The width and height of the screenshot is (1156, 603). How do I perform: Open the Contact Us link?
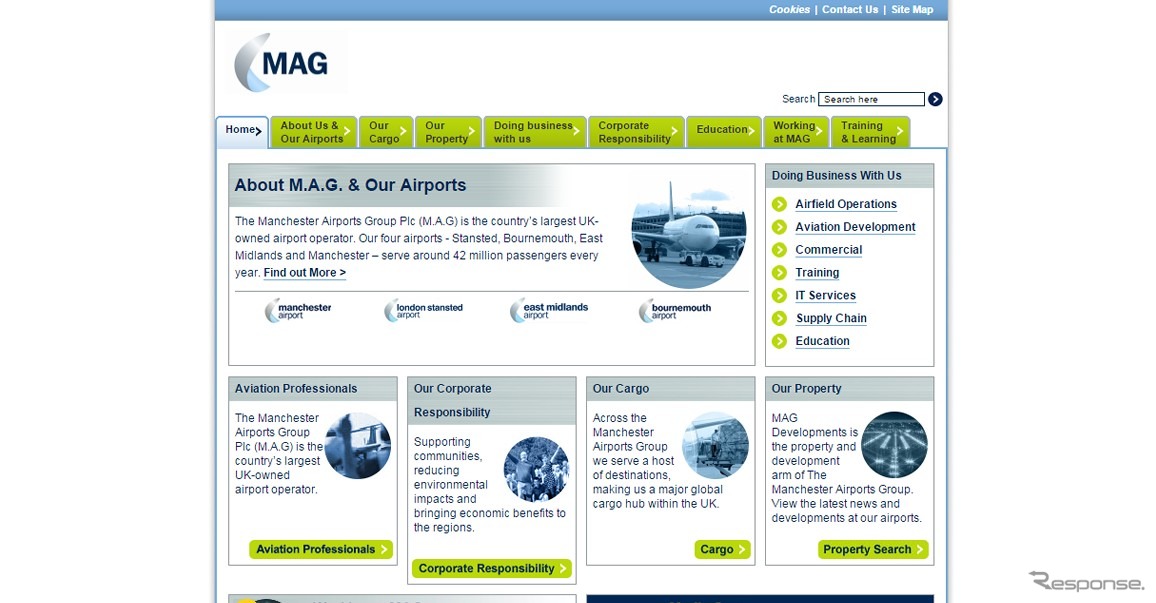point(850,10)
